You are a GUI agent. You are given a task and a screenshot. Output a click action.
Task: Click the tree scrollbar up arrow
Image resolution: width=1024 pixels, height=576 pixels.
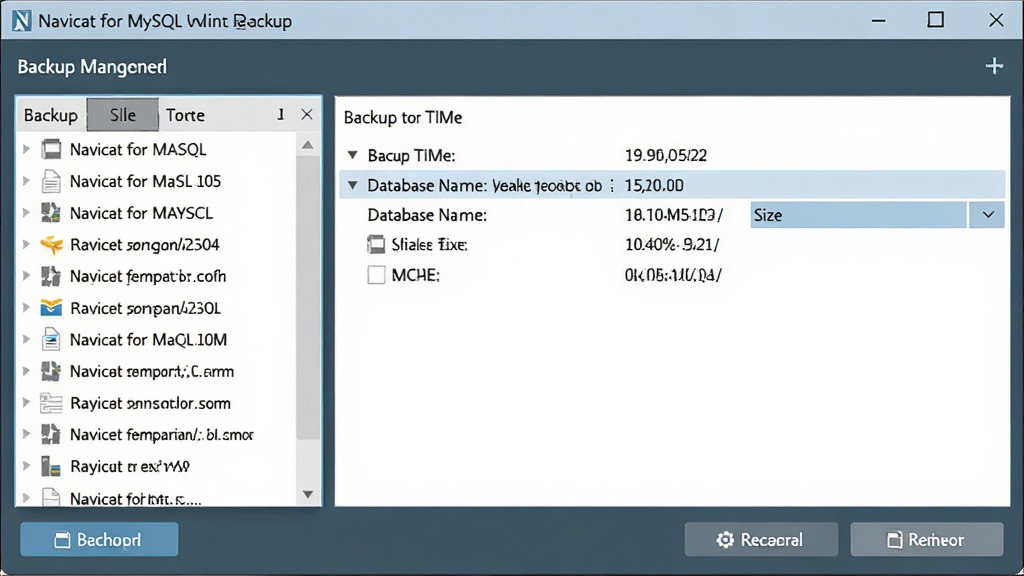click(308, 145)
